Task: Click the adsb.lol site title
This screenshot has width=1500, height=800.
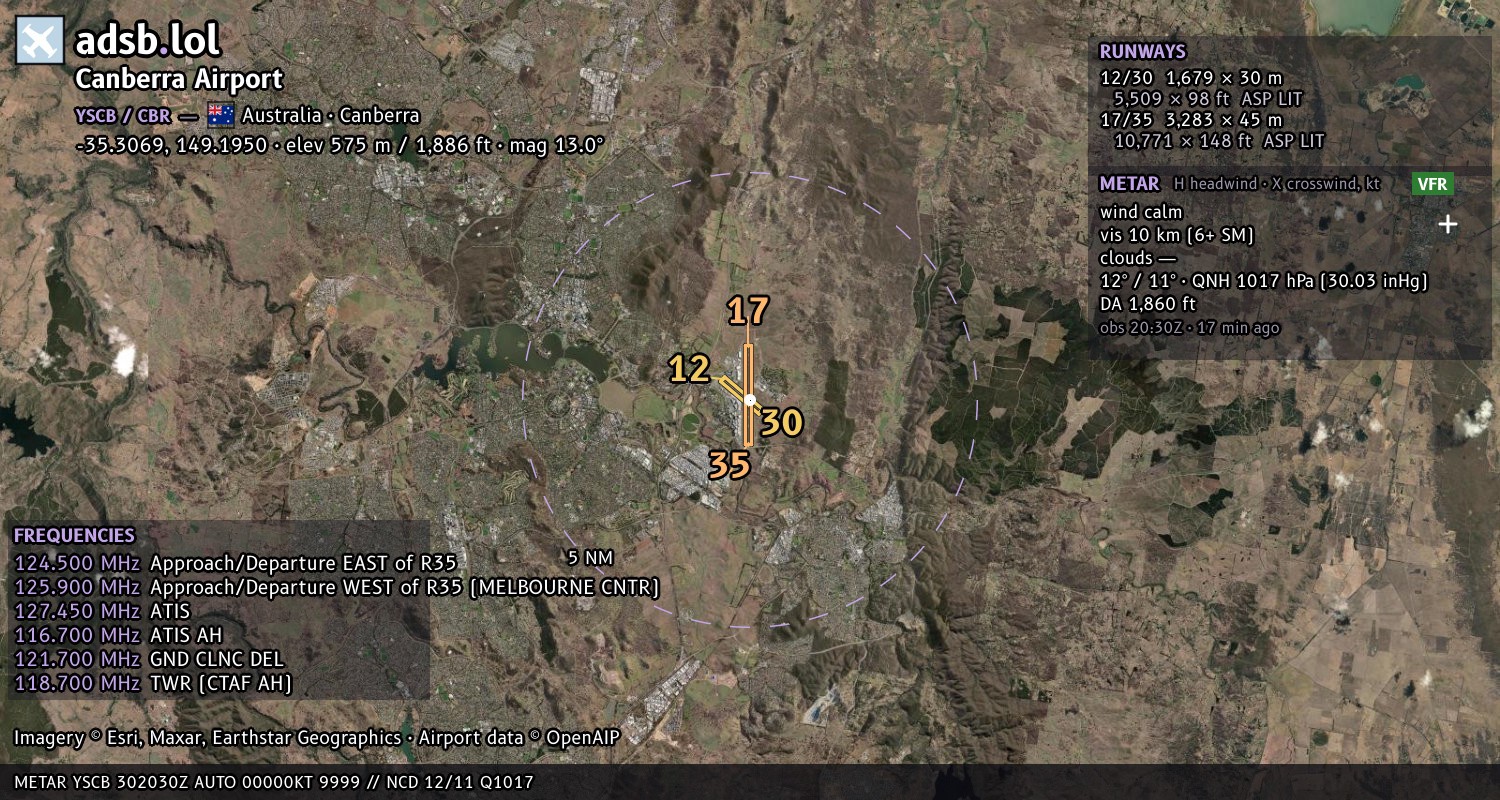Action: click(147, 40)
